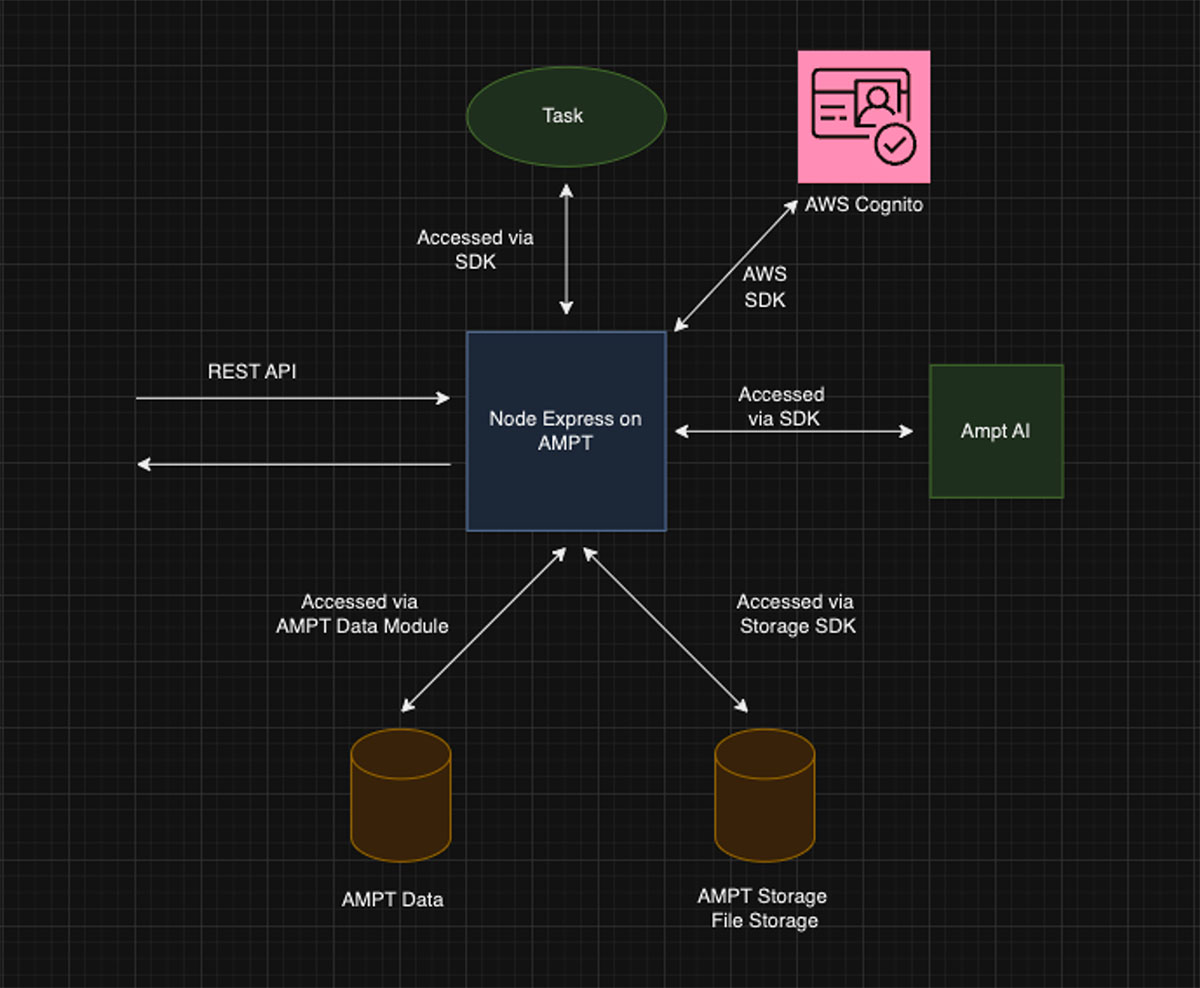The width and height of the screenshot is (1200, 988).
Task: Click the 'REST API' label
Action: [252, 372]
